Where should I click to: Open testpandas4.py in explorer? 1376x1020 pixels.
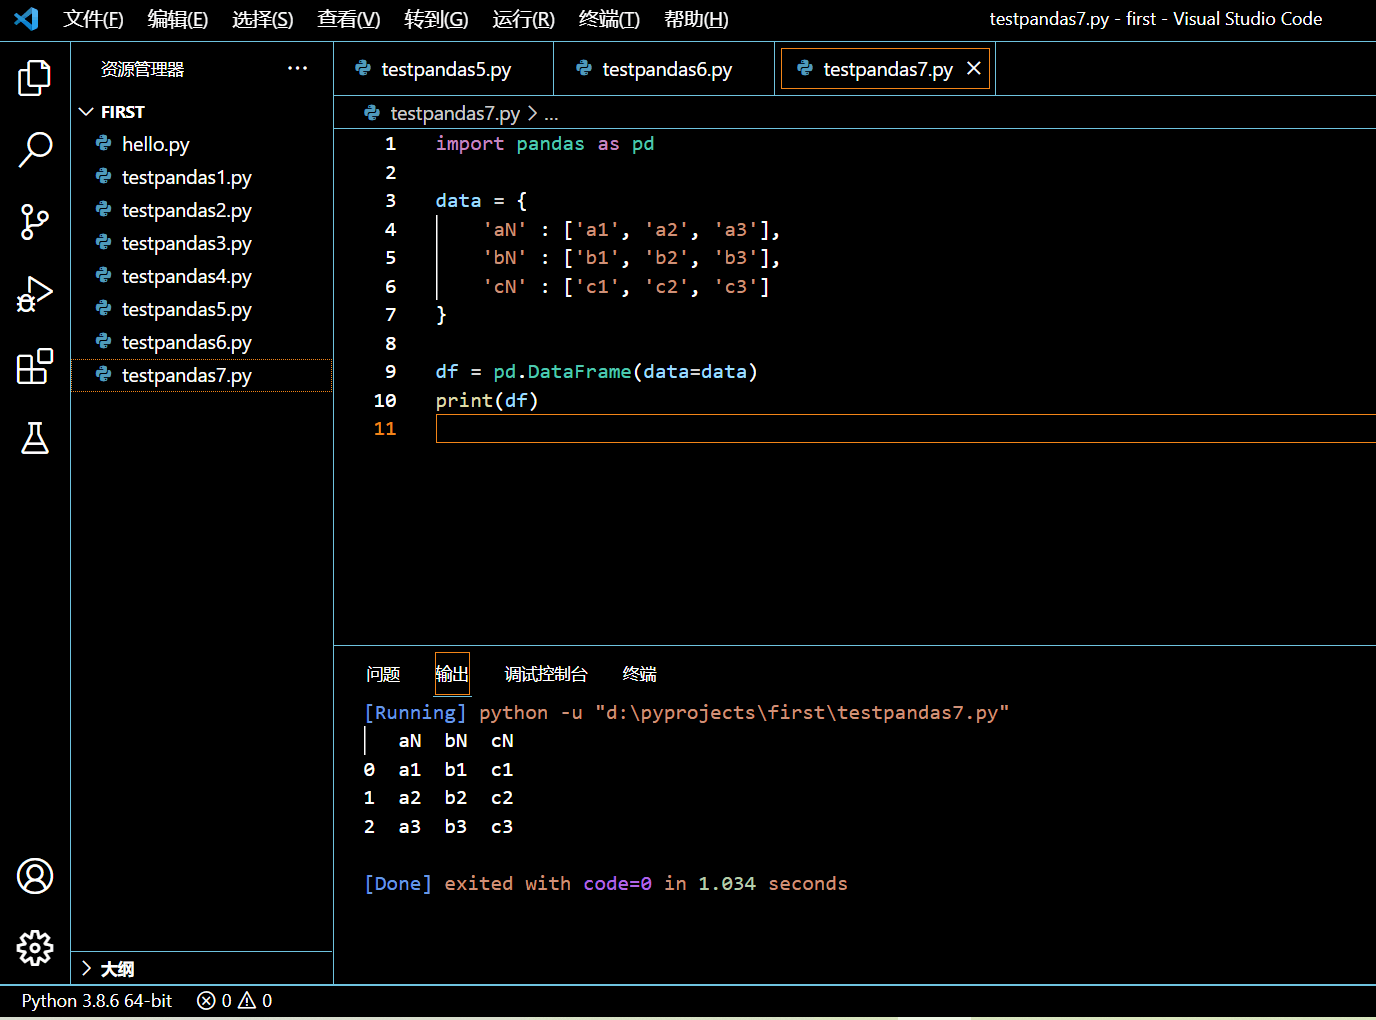[x=202, y=276]
